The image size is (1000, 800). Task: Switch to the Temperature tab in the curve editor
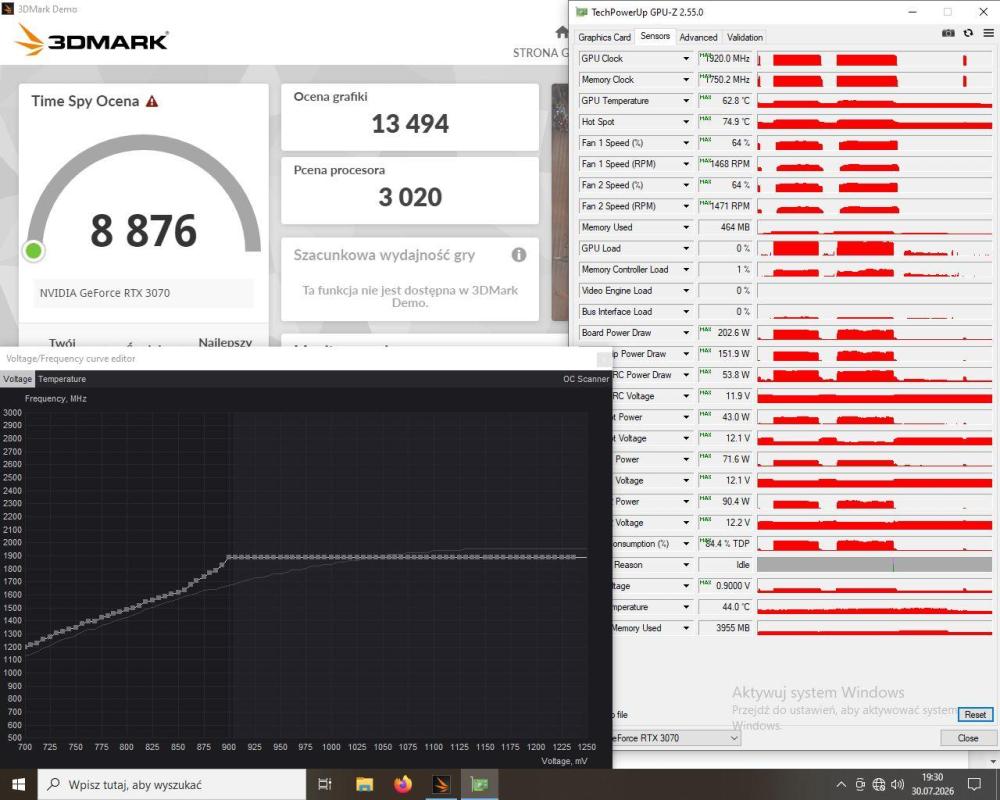point(62,379)
